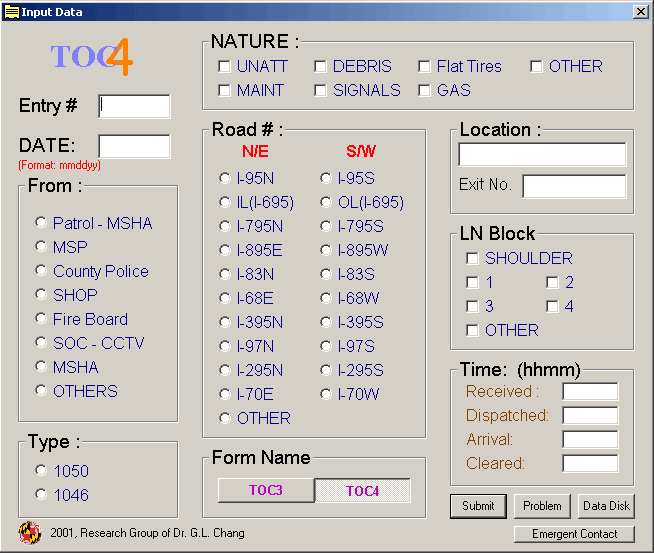Pick type 1050 radio button

tap(41, 470)
